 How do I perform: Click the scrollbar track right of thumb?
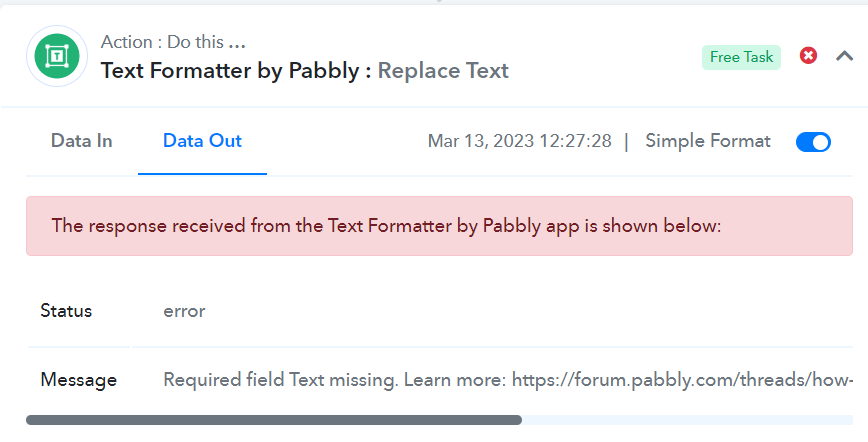click(x=687, y=420)
